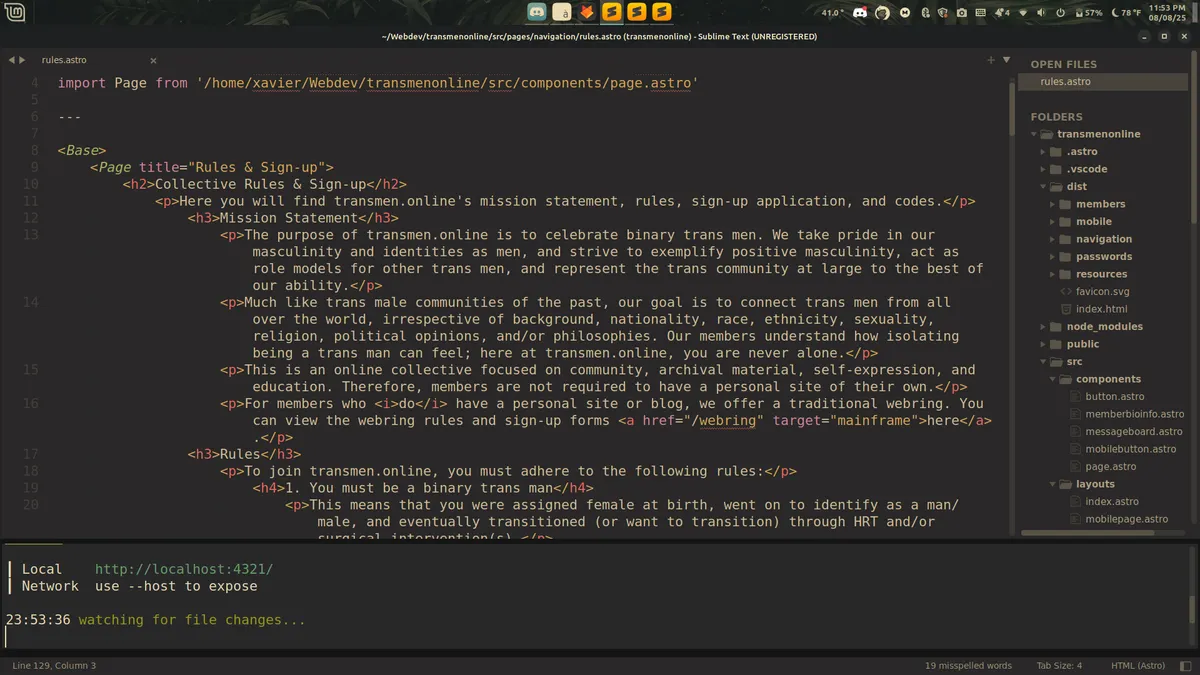Click the "/webring" href text on line 16
This screenshot has height=675, width=1200.
724,420
